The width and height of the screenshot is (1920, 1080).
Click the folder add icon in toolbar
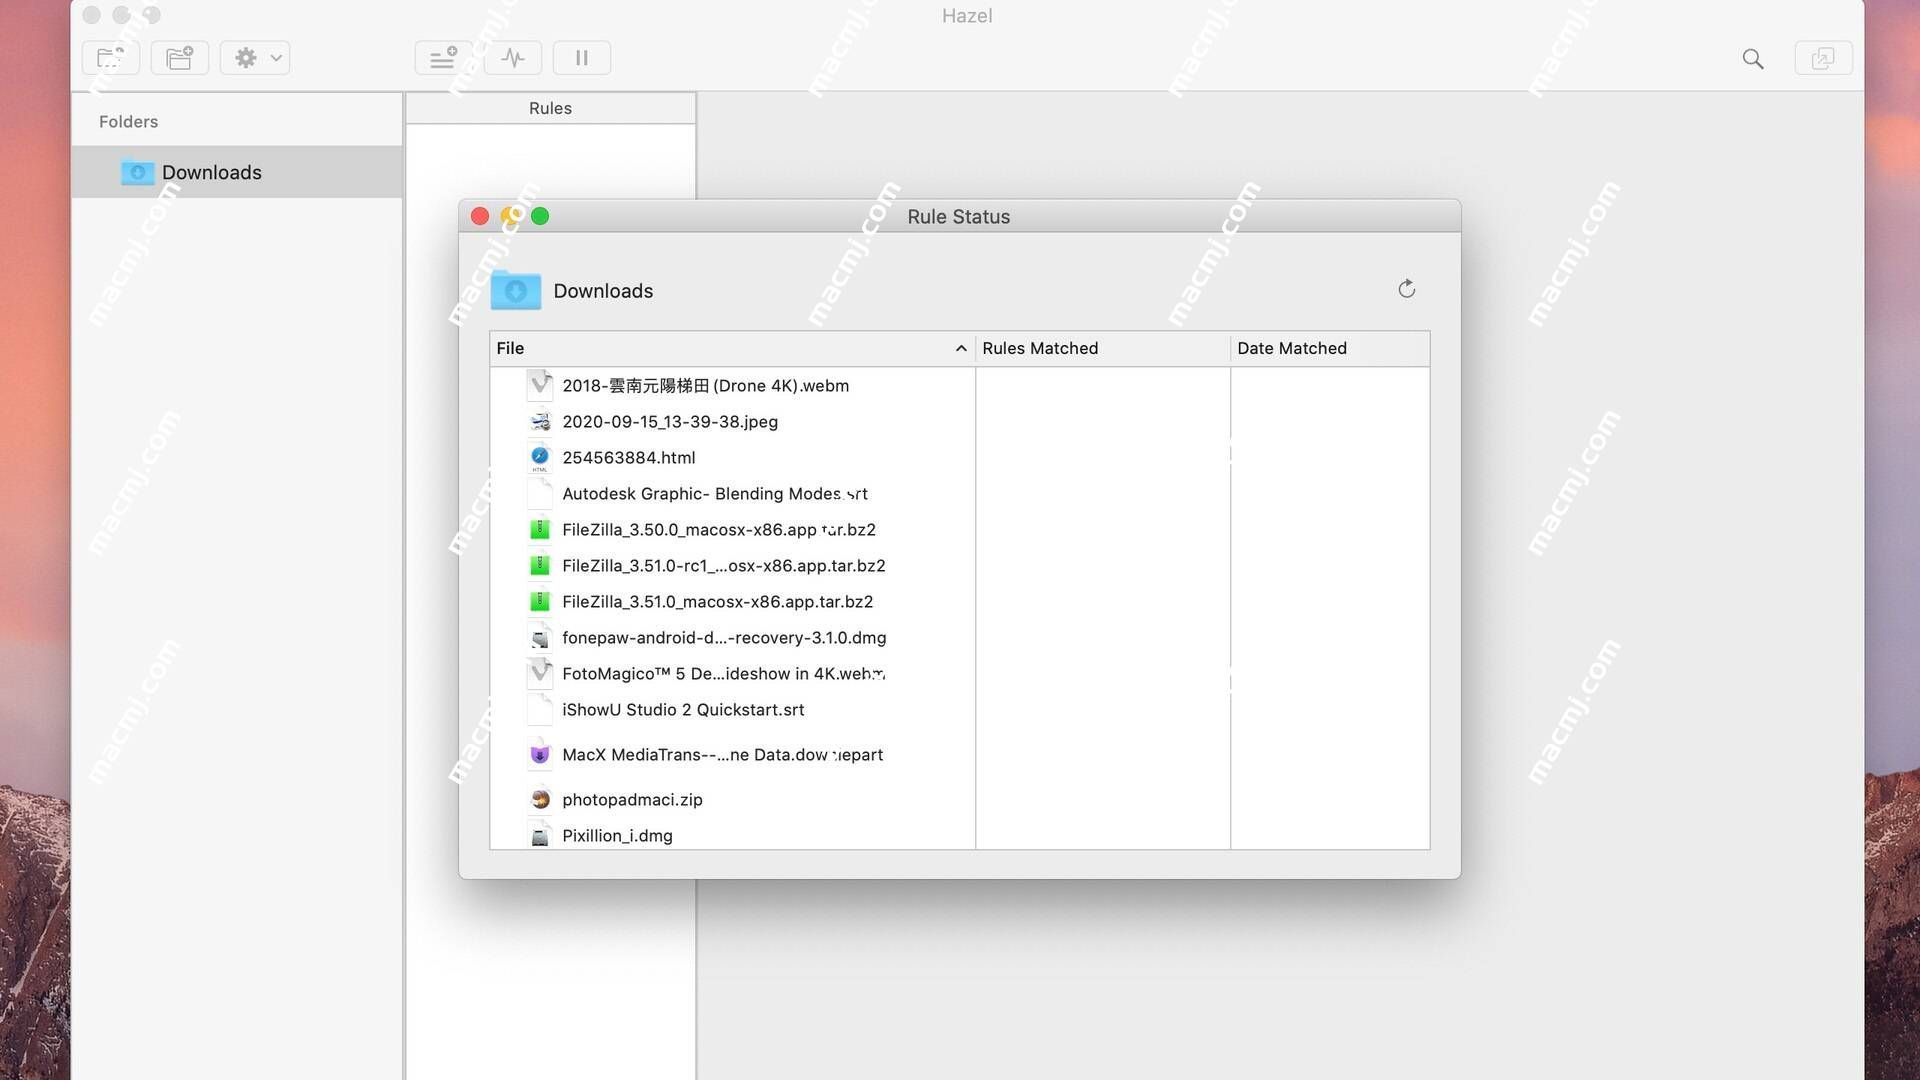tap(178, 57)
